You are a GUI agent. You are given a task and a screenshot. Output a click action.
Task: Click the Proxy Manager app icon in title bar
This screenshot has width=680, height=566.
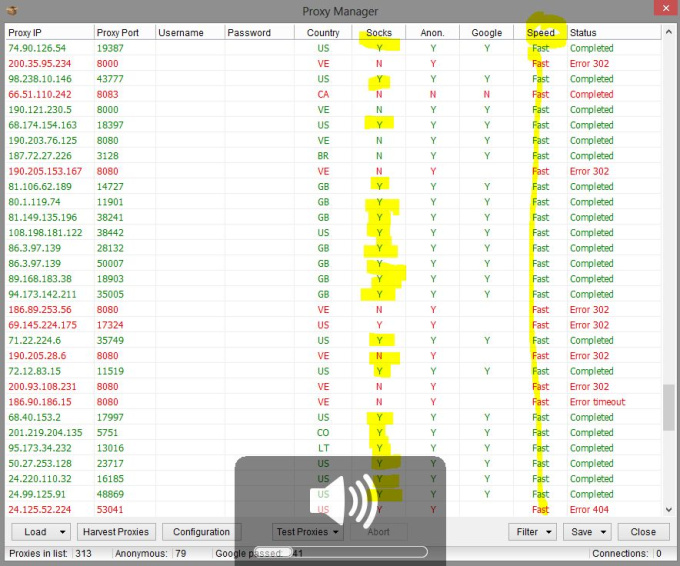click(13, 10)
